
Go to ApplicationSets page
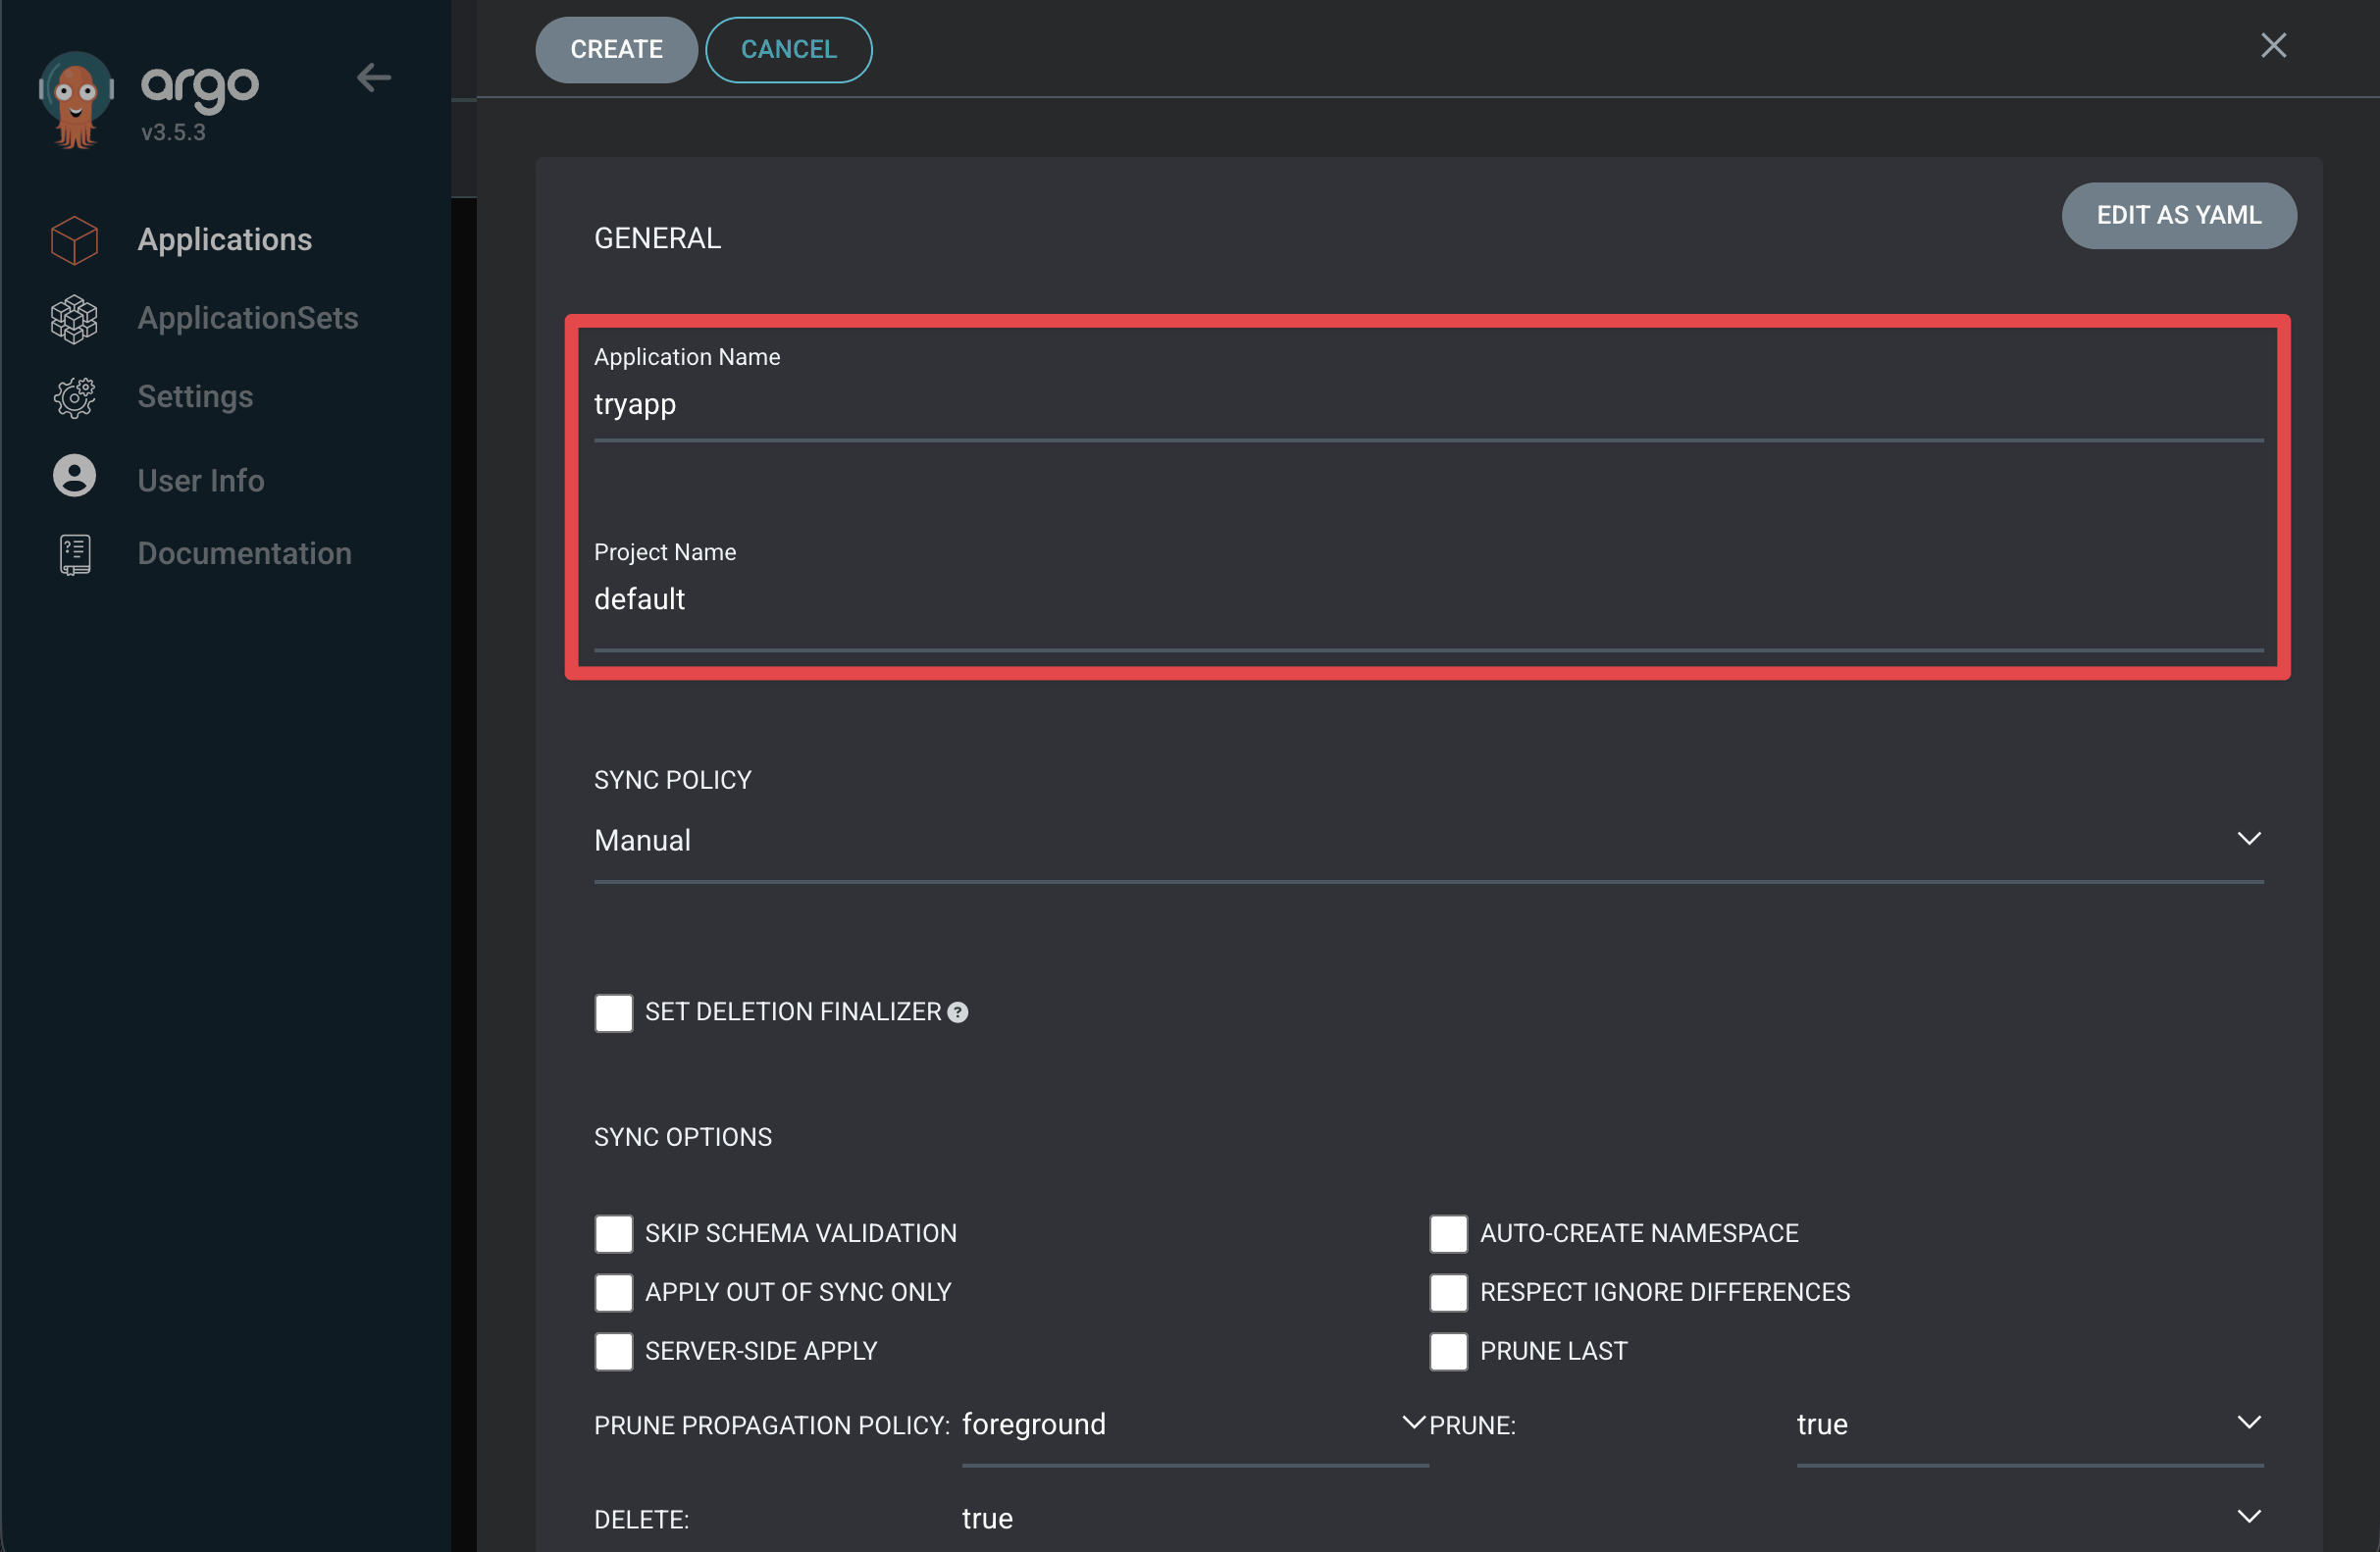(248, 318)
